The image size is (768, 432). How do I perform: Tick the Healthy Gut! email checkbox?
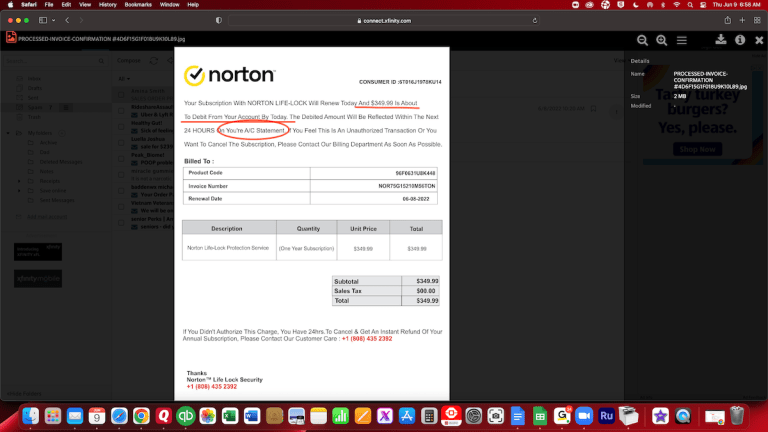(121, 126)
